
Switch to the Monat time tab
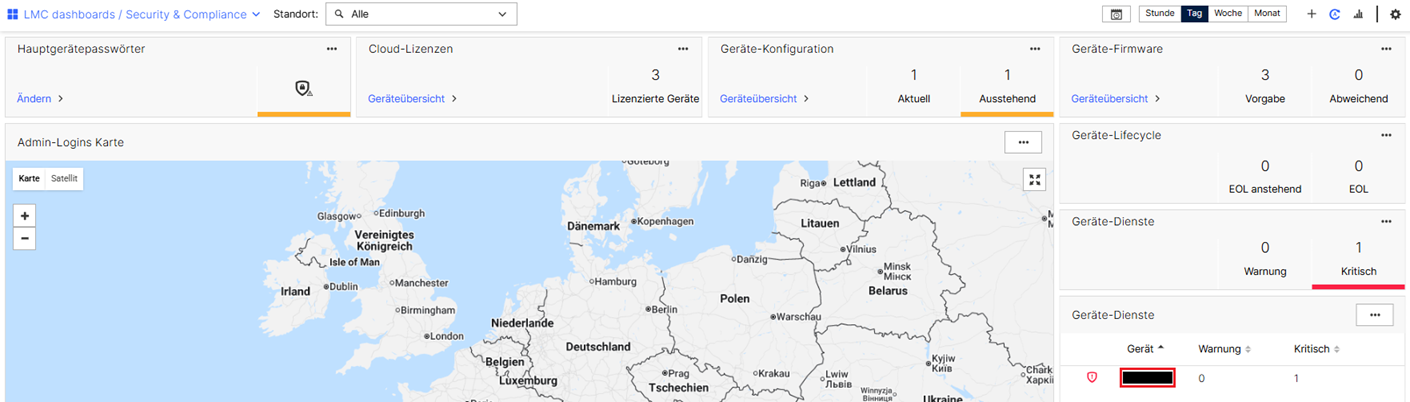(1267, 14)
